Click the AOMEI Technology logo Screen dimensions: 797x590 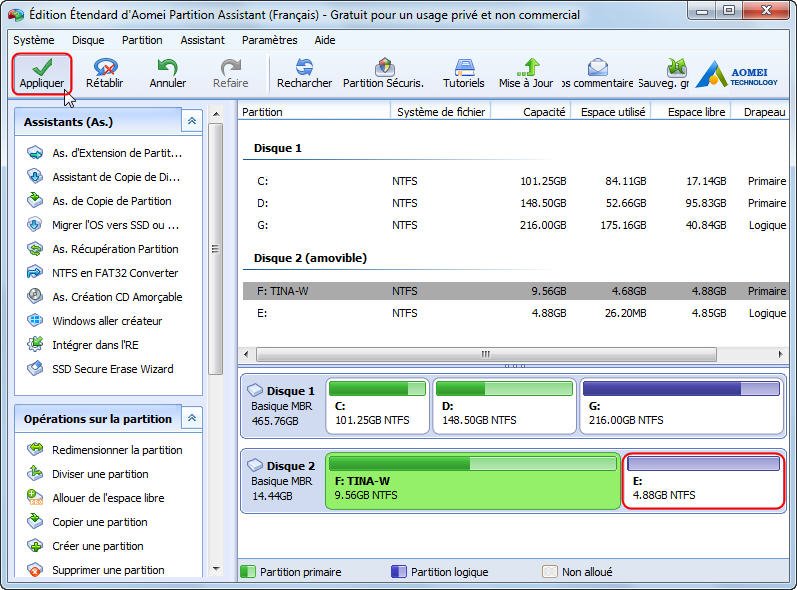pyautogui.click(x=736, y=75)
